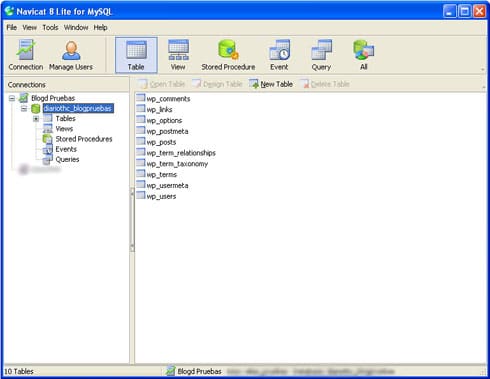Switch to the View objects toolbar button

(178, 55)
